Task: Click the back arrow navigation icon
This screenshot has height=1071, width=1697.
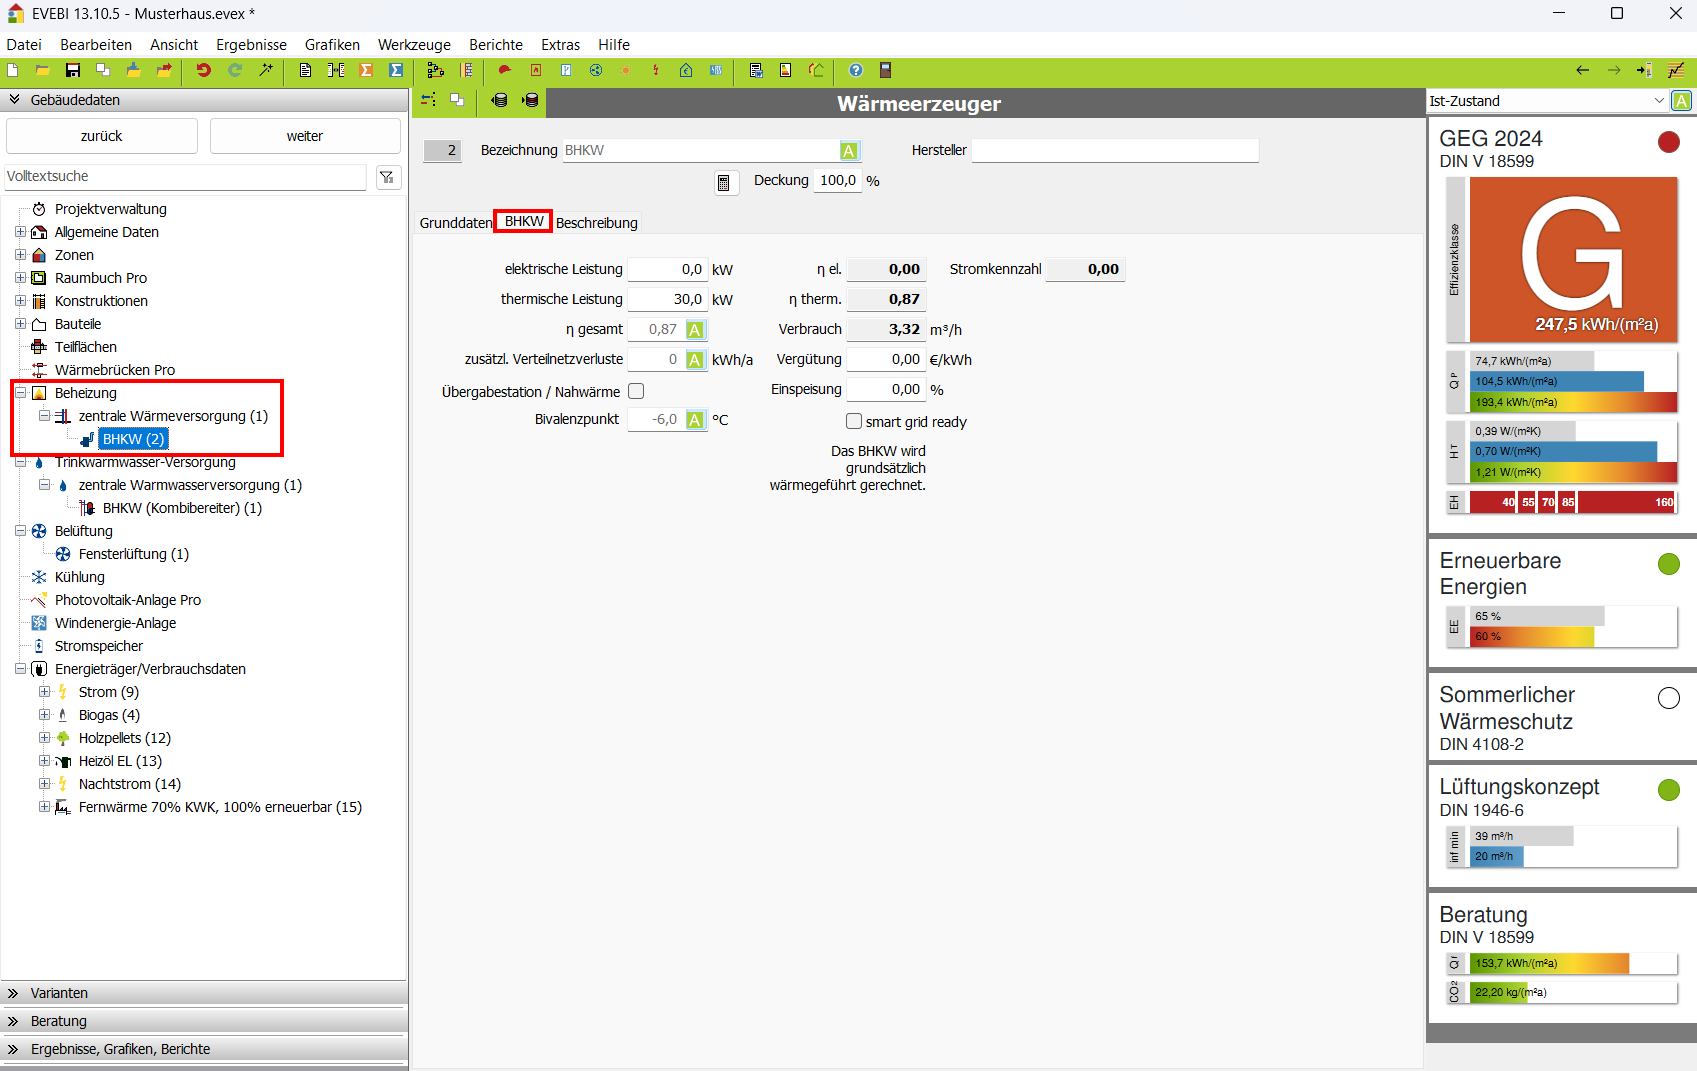Action: pos(1582,70)
